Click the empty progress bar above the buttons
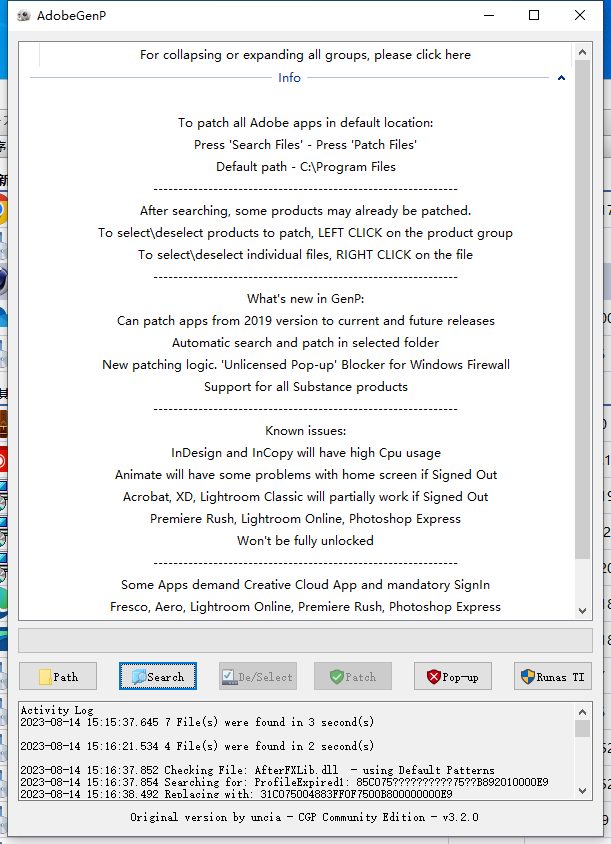 (305, 641)
